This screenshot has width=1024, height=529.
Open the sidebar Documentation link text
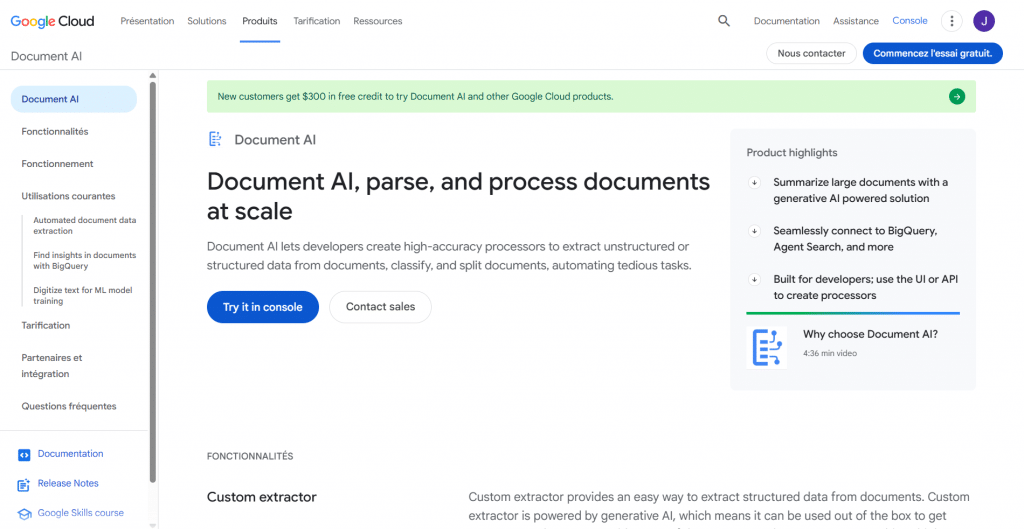pyautogui.click(x=71, y=454)
